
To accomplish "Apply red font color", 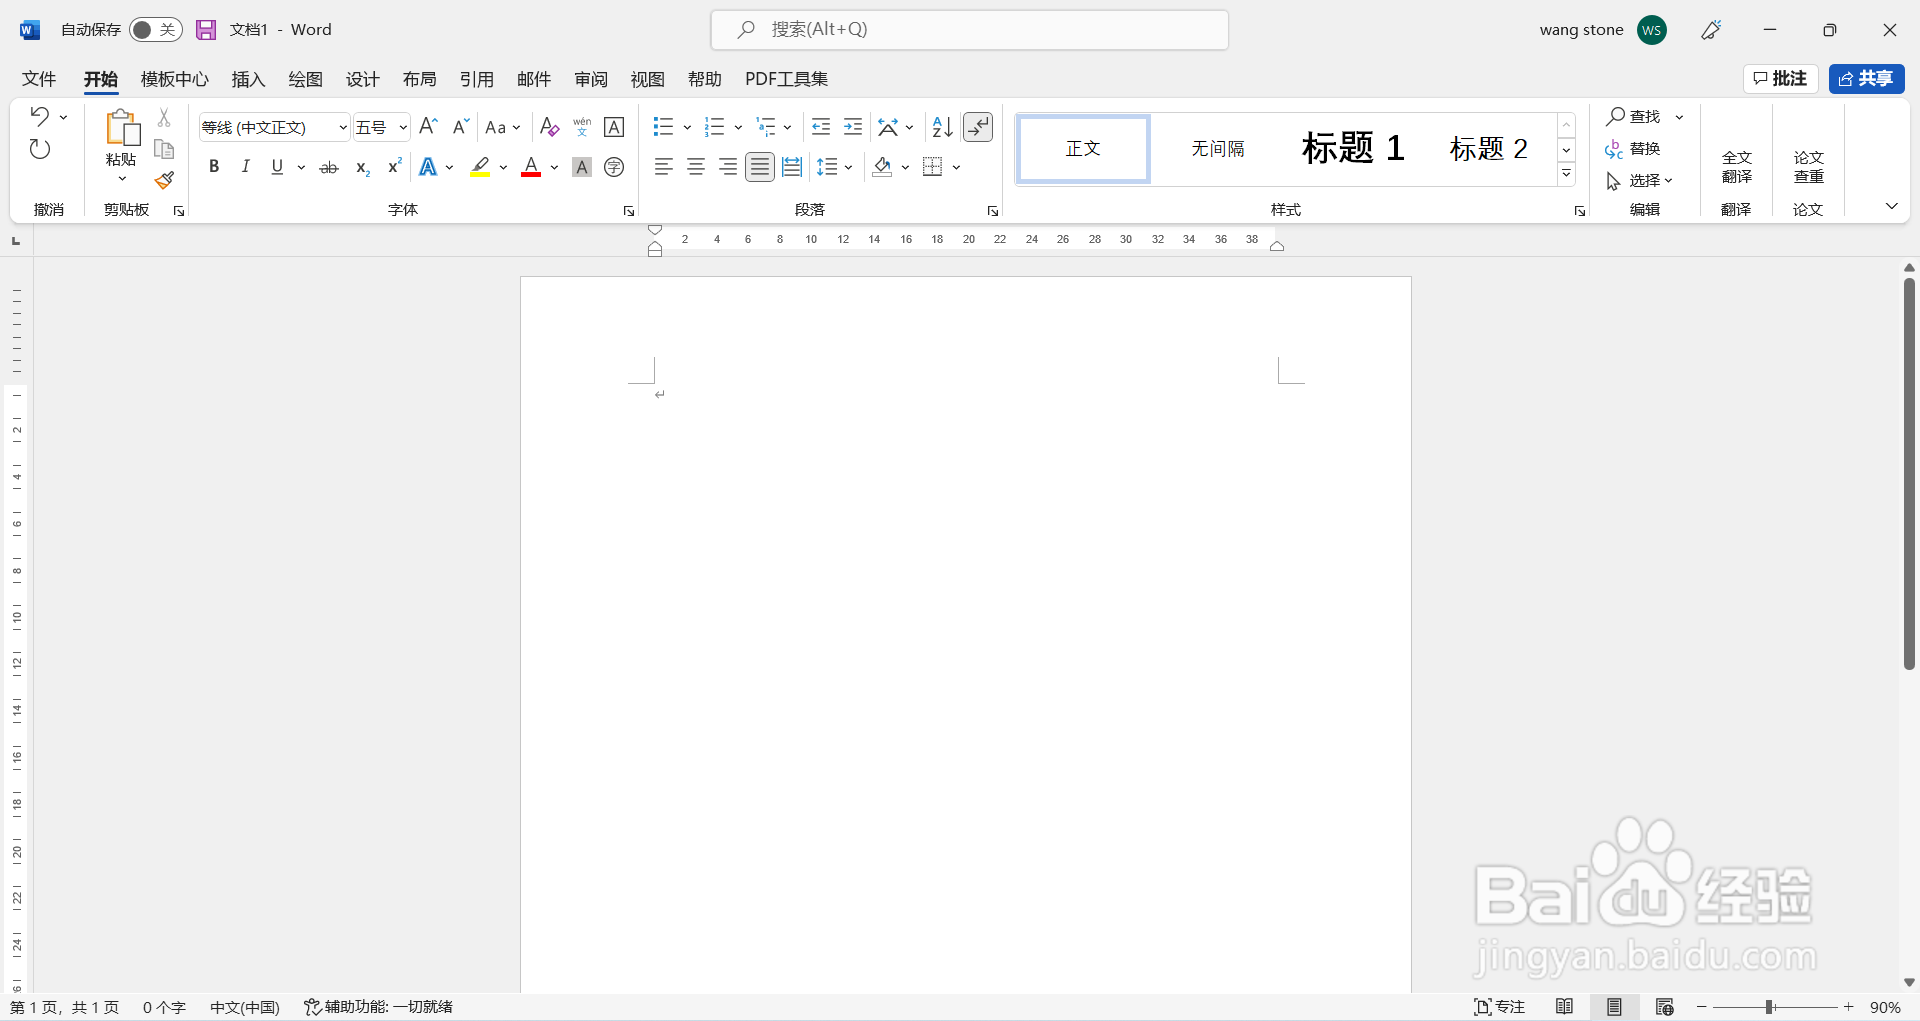I will tap(531, 167).
